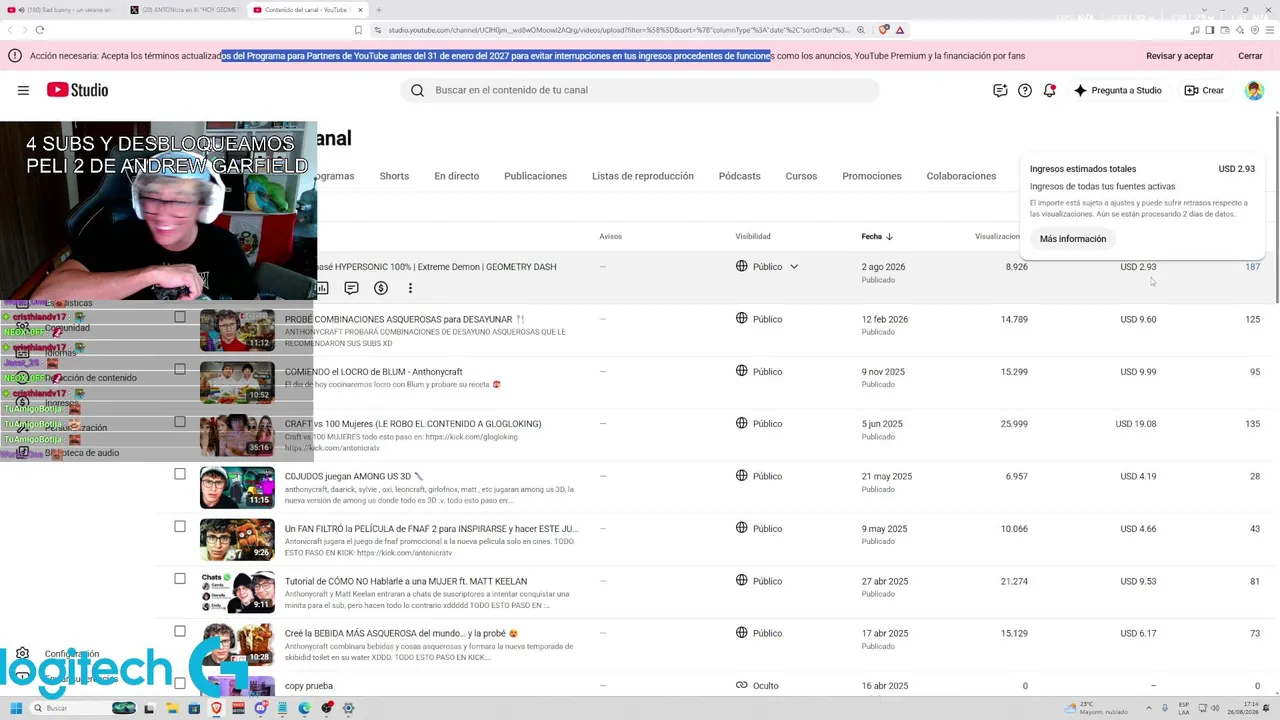Open thumbnail of COJUDOS juegan AMONG US

point(237,487)
